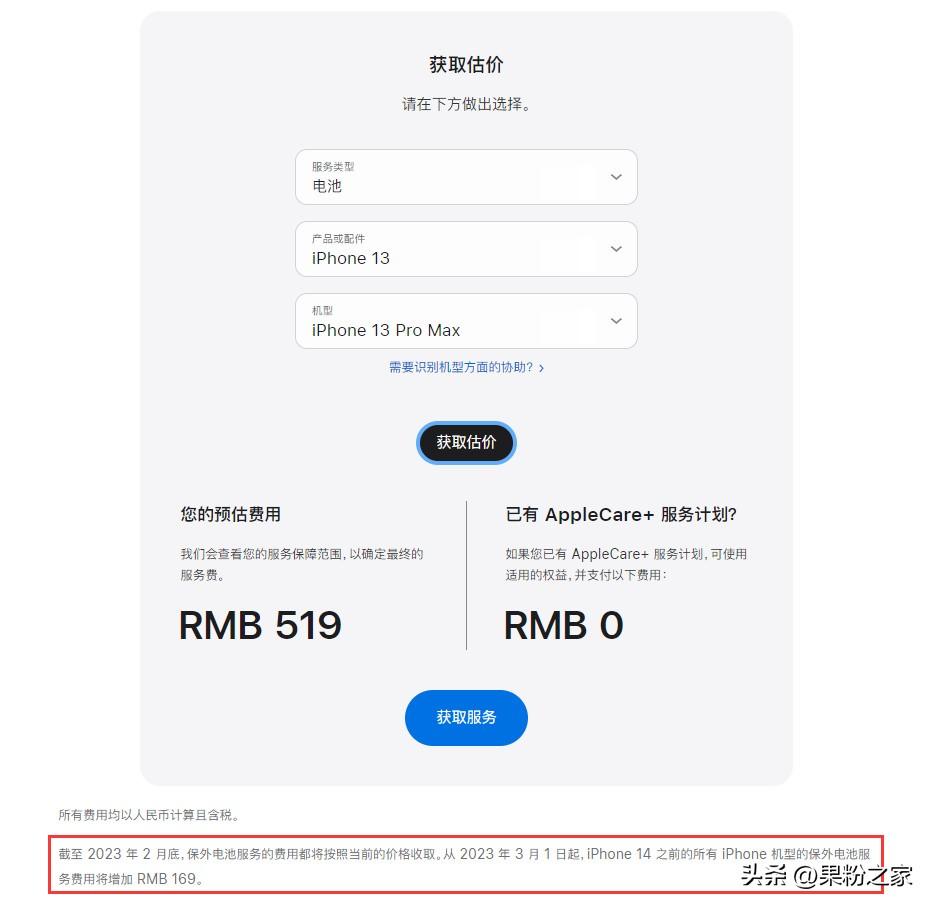Click the red-boxed 2023 年 price increase notice
The image size is (934, 908).
click(465, 865)
